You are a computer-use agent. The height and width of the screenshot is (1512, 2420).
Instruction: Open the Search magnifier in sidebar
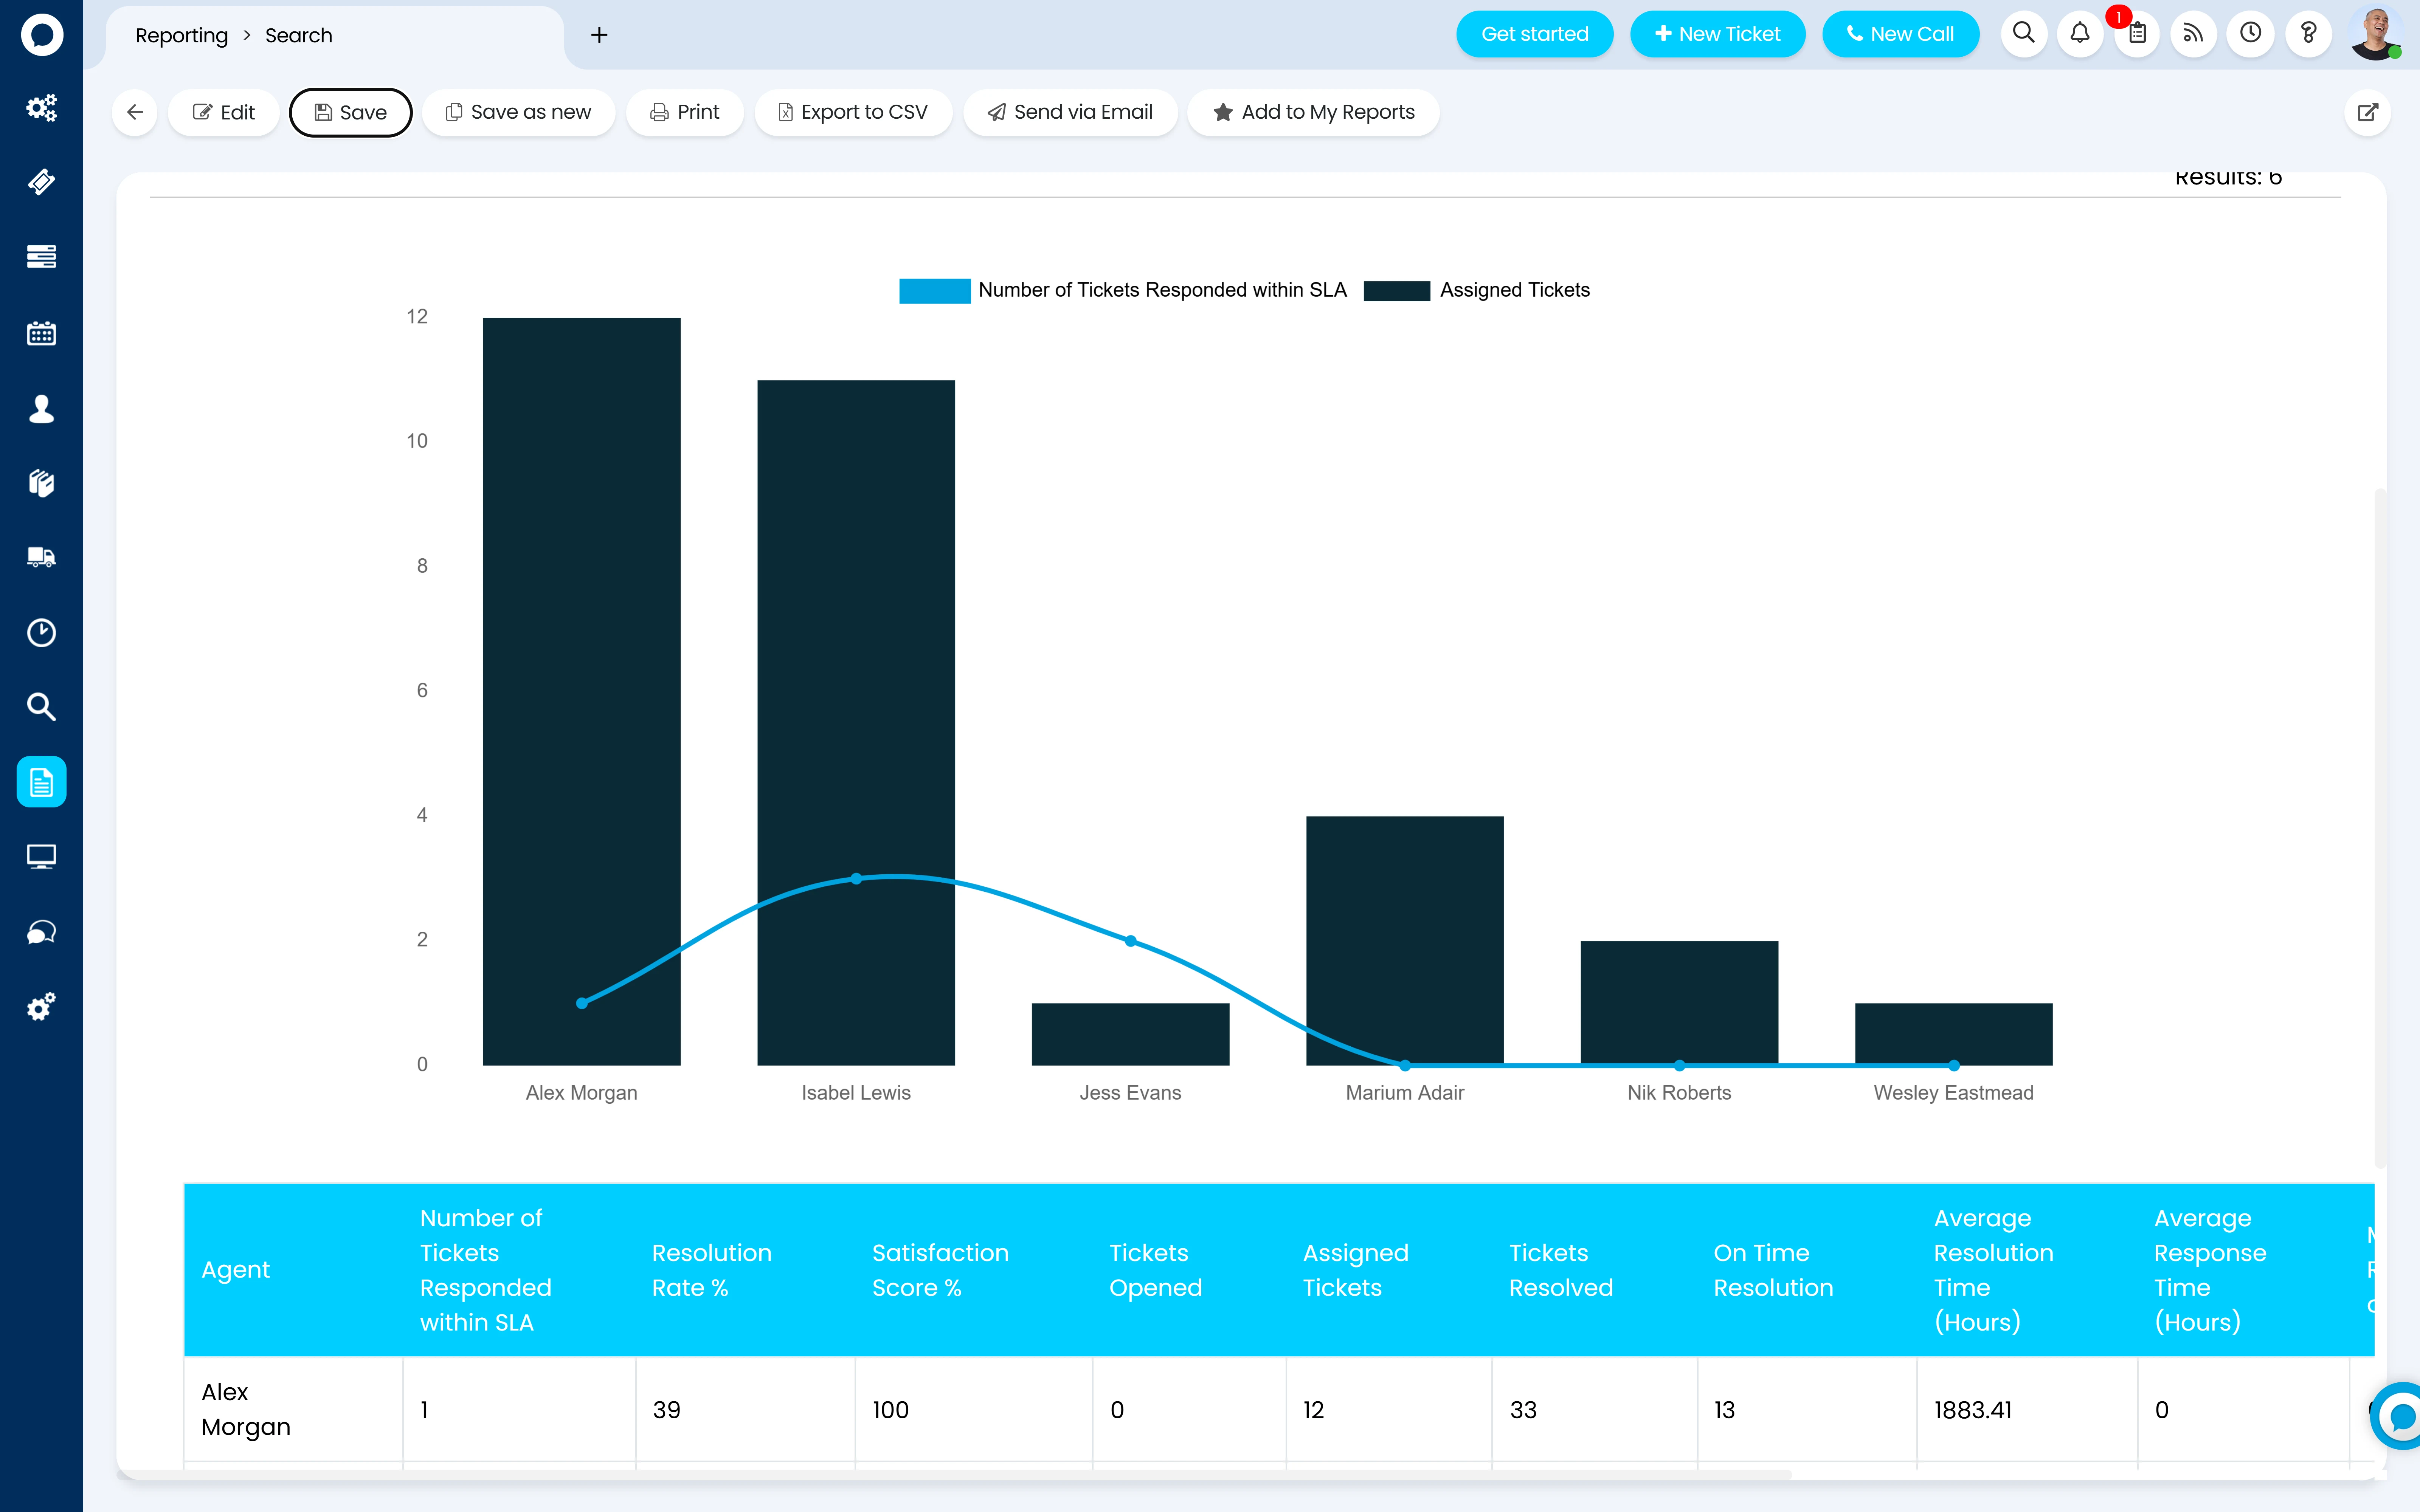pos(41,707)
